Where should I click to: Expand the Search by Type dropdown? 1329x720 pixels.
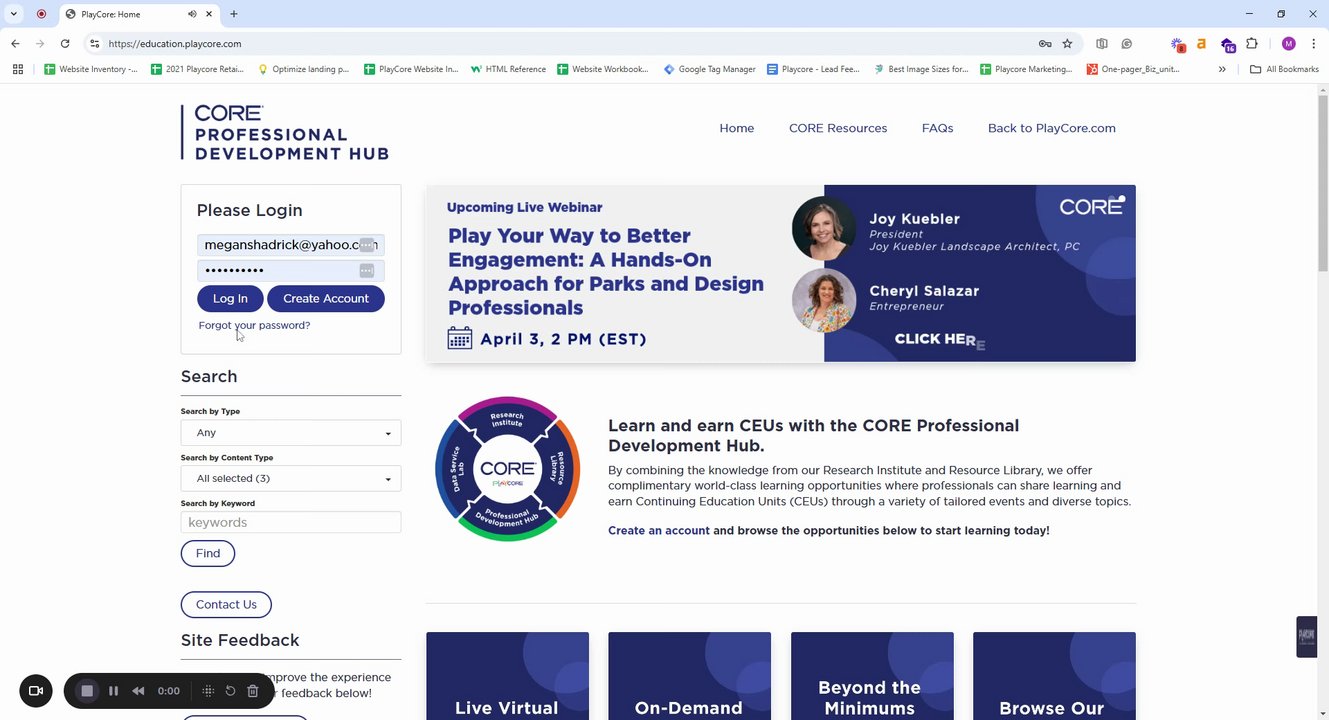tap(291, 433)
